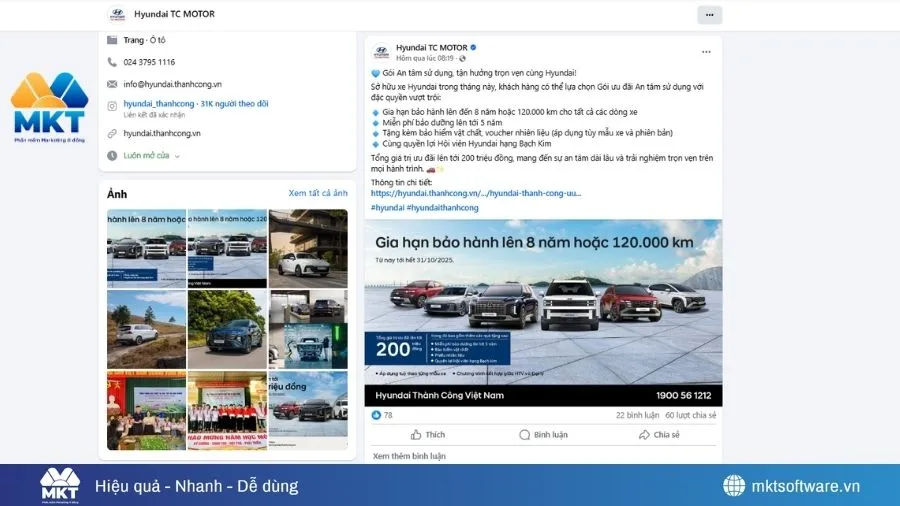Viewport: 900px width, 506px height.
Task: Click the public globe icon on the post
Action: (462, 59)
